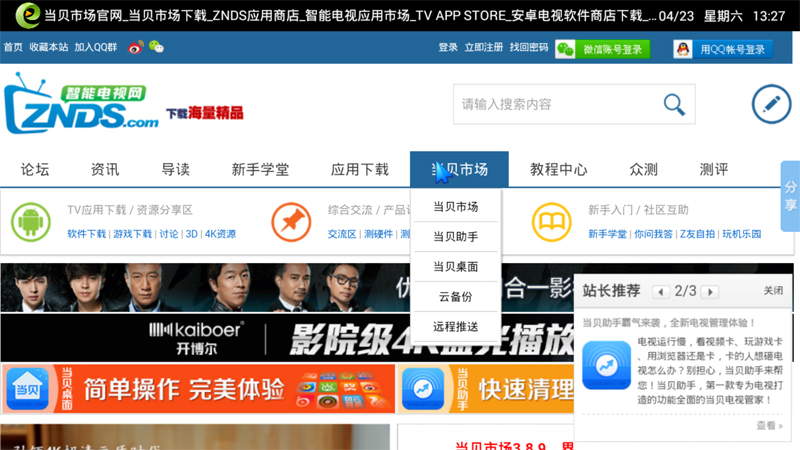The image size is (800, 450).
Task: Log in with 用QQ帐号登录 button
Action: click(722, 49)
